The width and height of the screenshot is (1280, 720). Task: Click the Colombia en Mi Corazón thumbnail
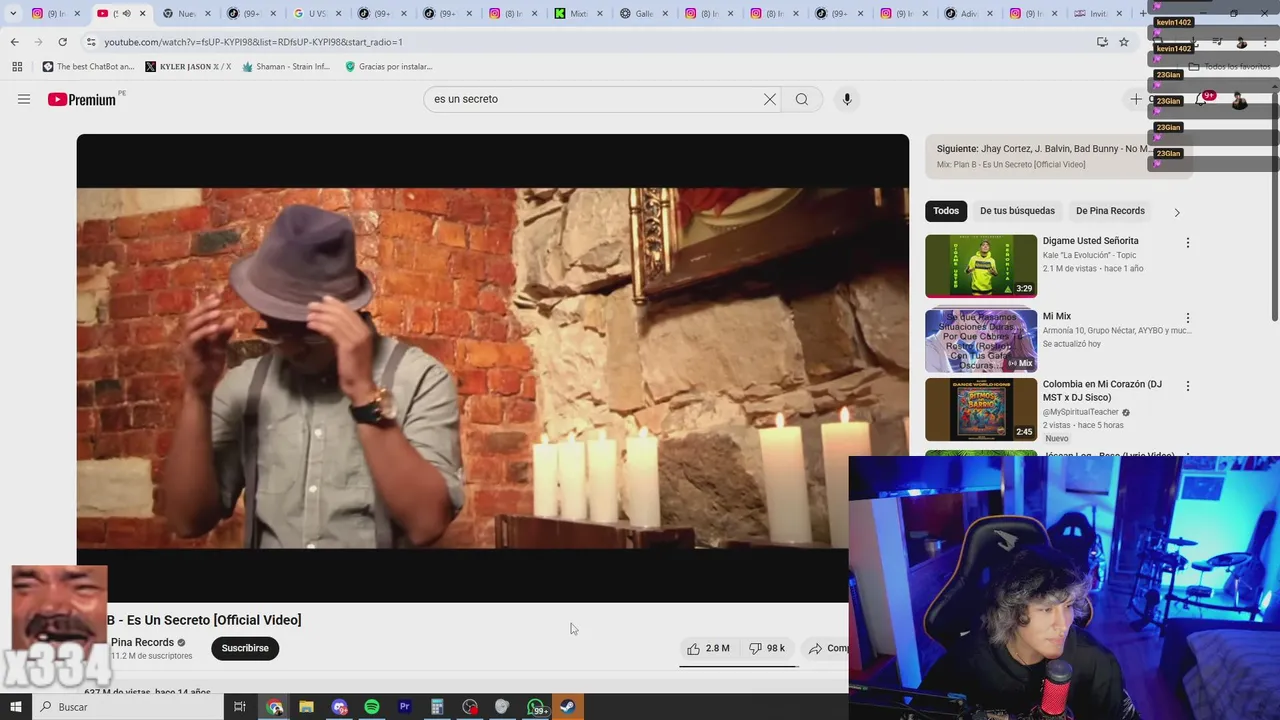coord(981,409)
